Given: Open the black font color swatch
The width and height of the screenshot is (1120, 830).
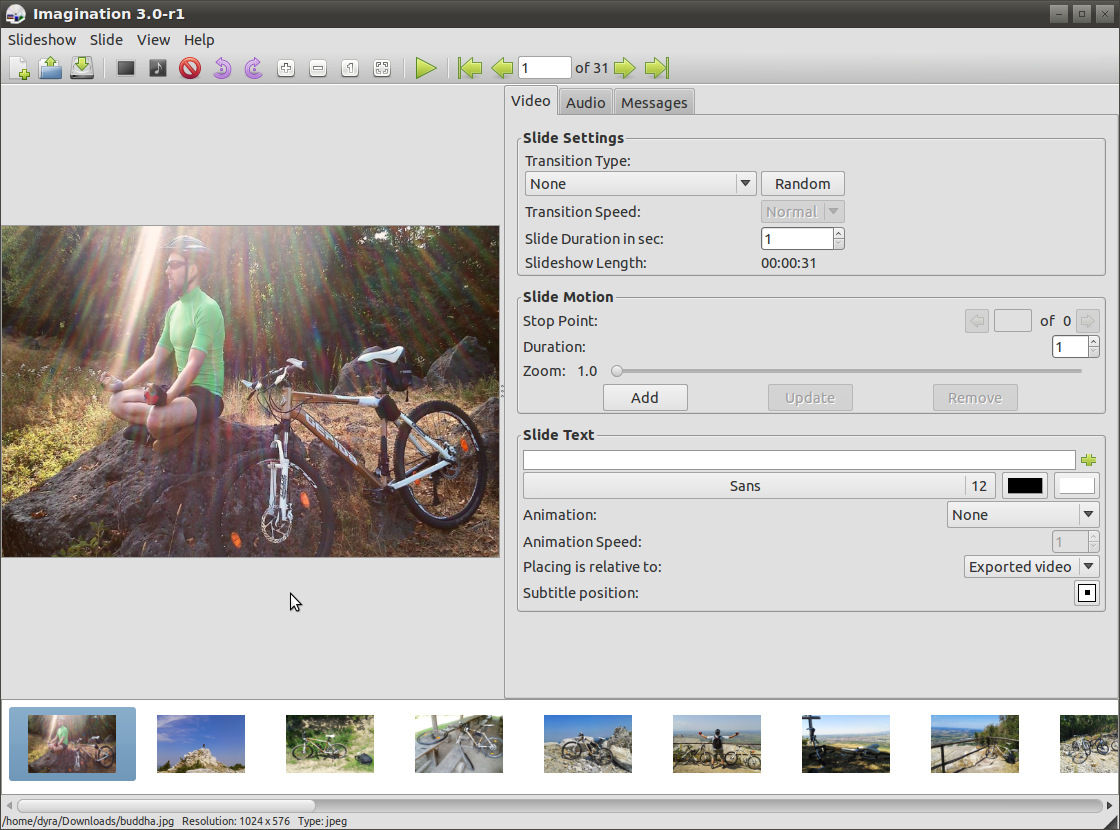Looking at the screenshot, I should point(1025,486).
